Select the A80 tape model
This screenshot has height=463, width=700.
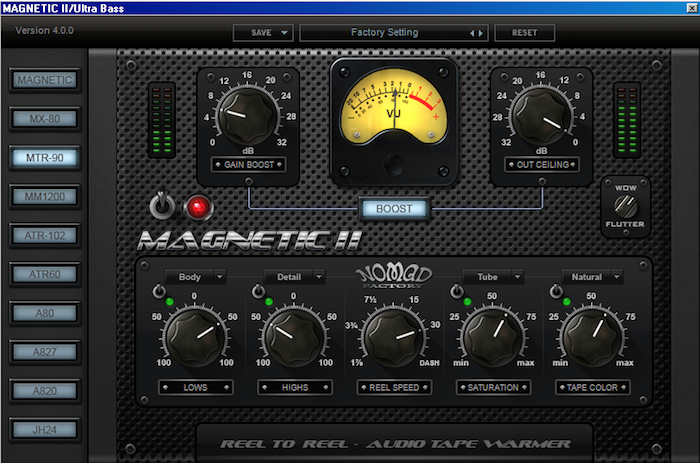[45, 313]
